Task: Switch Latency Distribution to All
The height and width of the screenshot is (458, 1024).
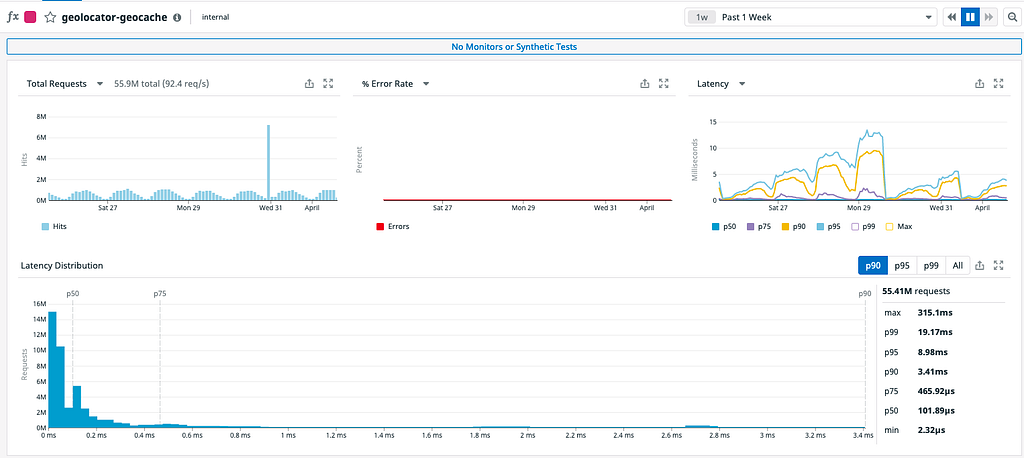Action: [x=957, y=265]
